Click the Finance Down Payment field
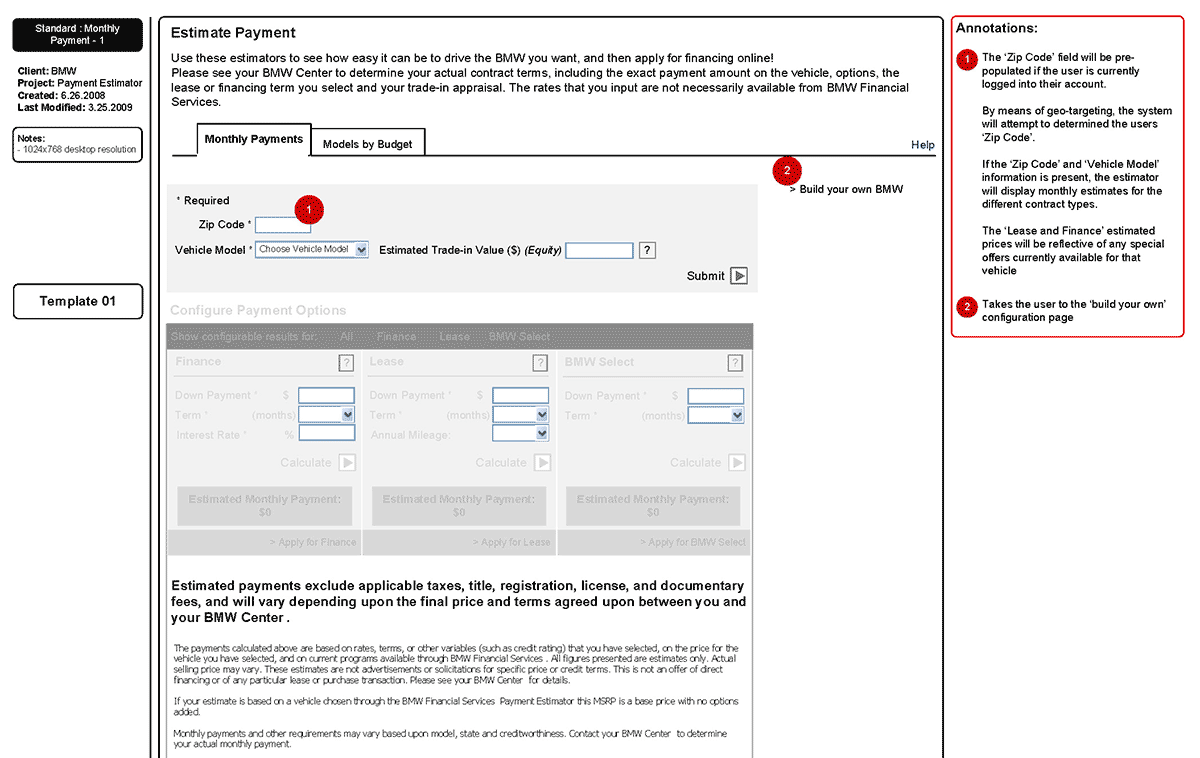Screen dimensions: 1200x758 pyautogui.click(x=327, y=396)
